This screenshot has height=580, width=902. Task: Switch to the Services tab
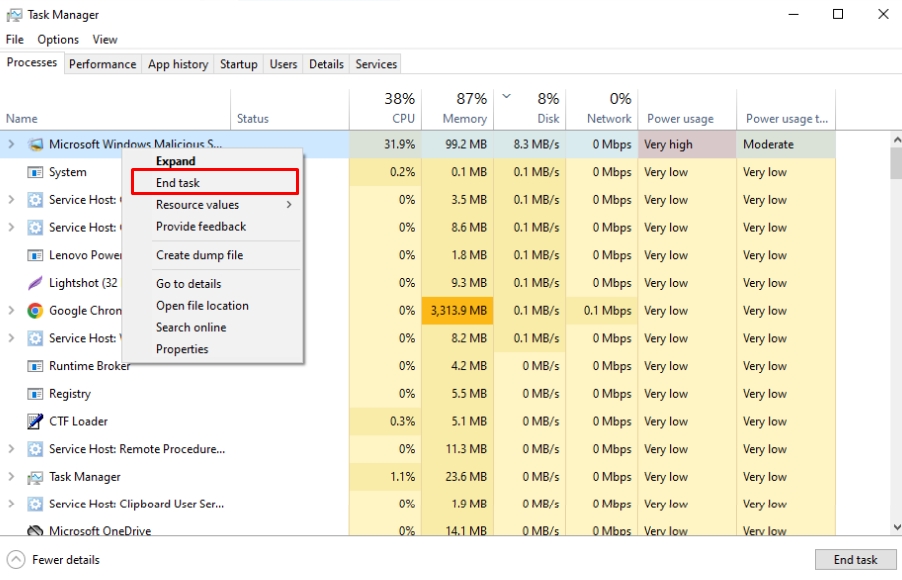pyautogui.click(x=376, y=64)
